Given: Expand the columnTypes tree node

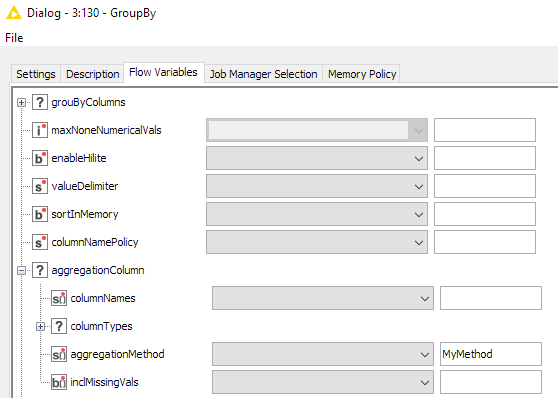Looking at the screenshot, I should (x=41, y=326).
